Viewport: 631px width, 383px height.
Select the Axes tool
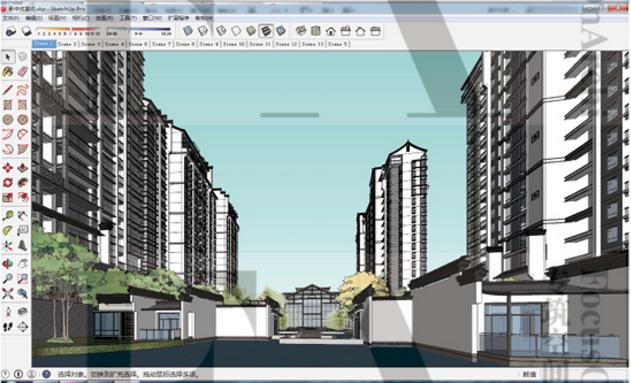[x=8, y=245]
